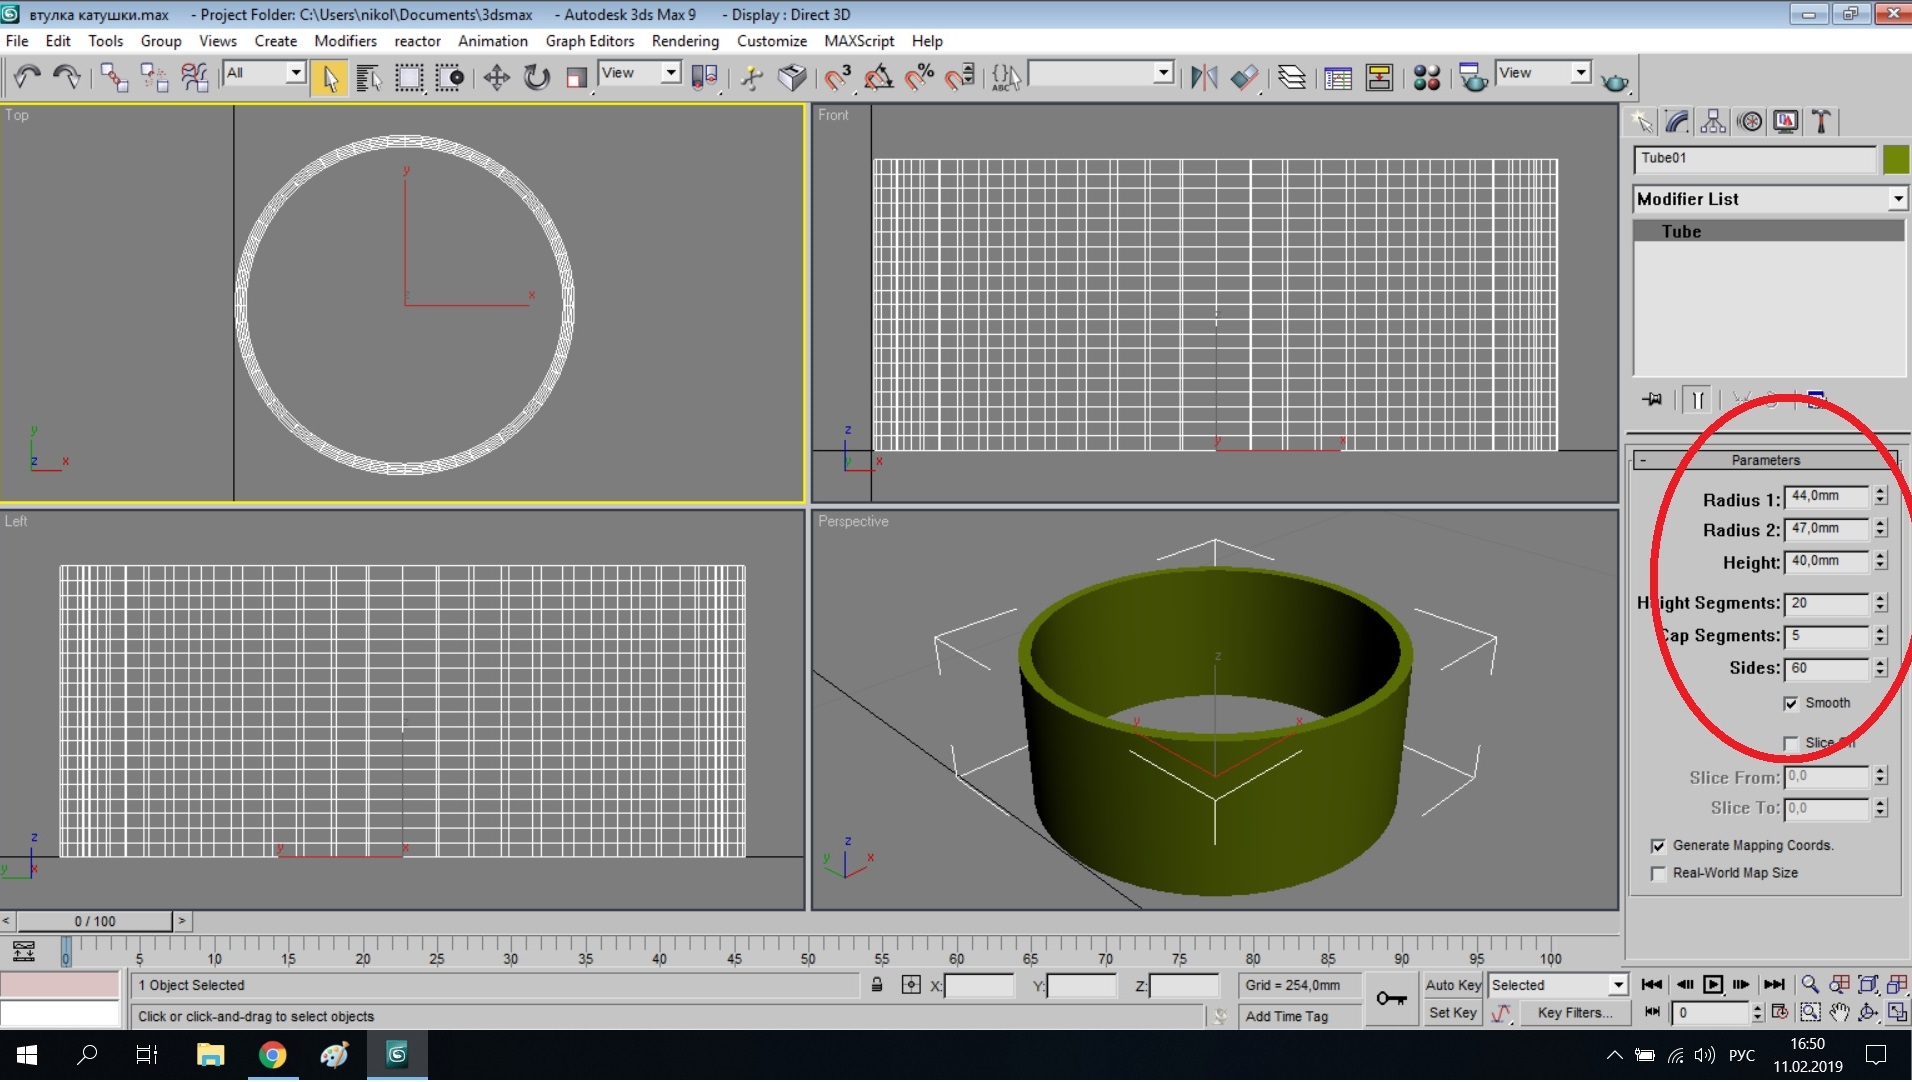
Task: Click the Auto Key button
Action: coord(1453,985)
